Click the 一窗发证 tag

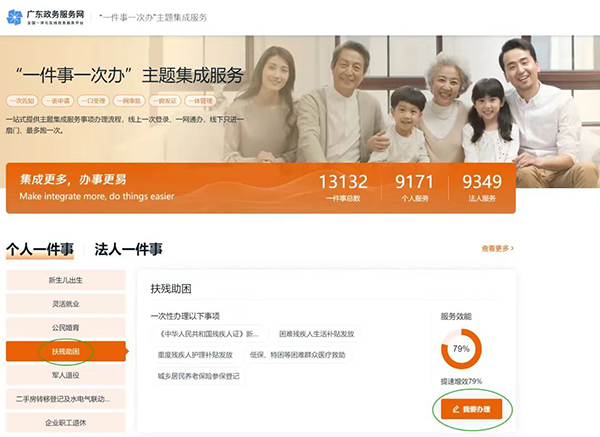(x=165, y=101)
